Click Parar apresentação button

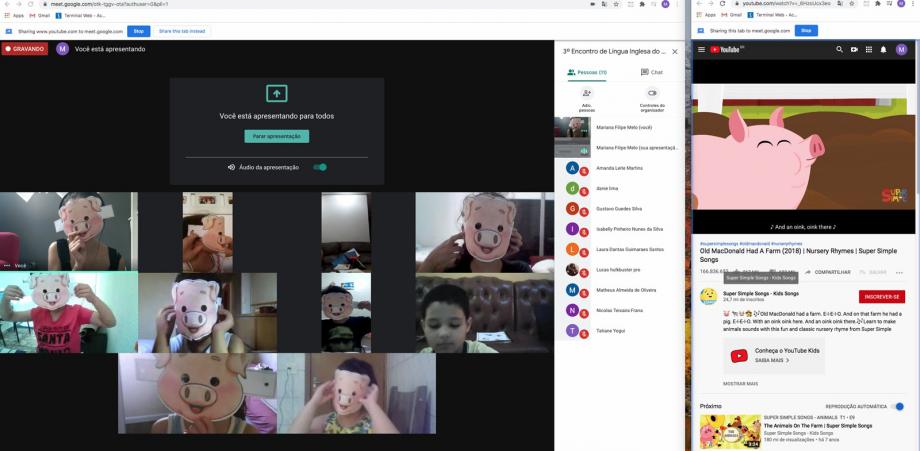pyautogui.click(x=277, y=136)
